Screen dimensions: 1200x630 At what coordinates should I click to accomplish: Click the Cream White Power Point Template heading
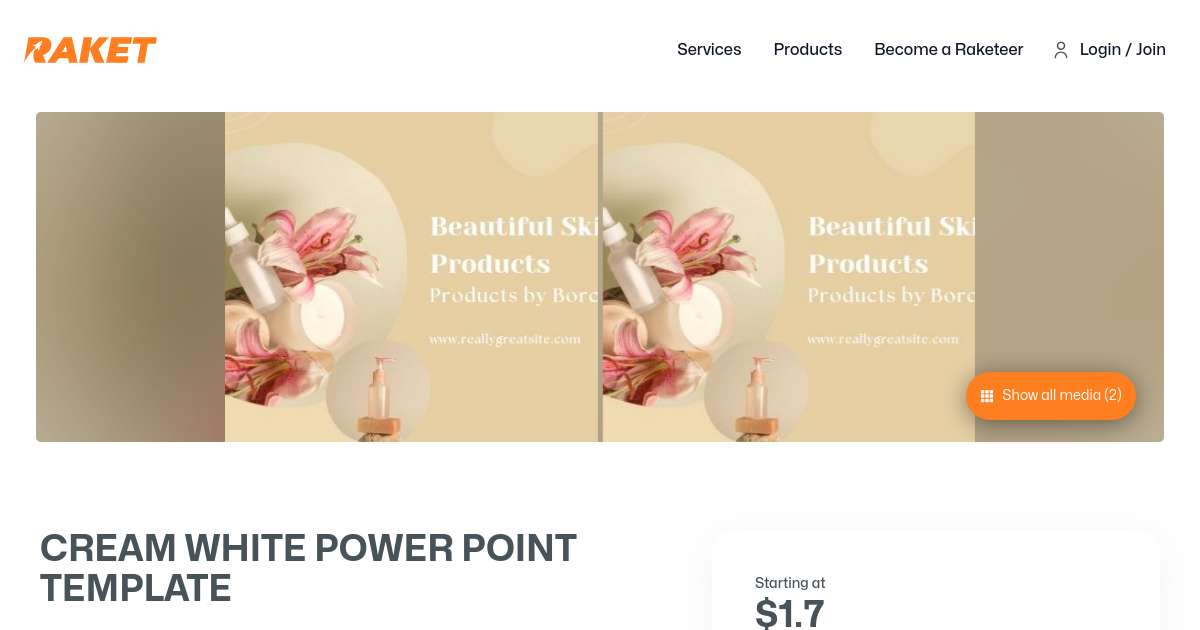308,568
